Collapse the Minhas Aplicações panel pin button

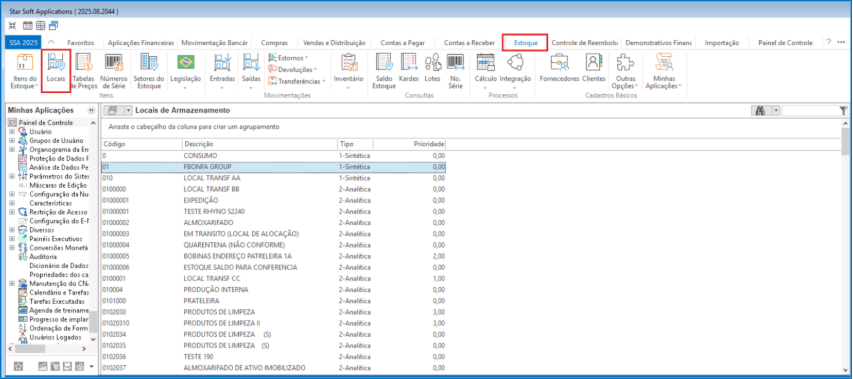pos(91,110)
